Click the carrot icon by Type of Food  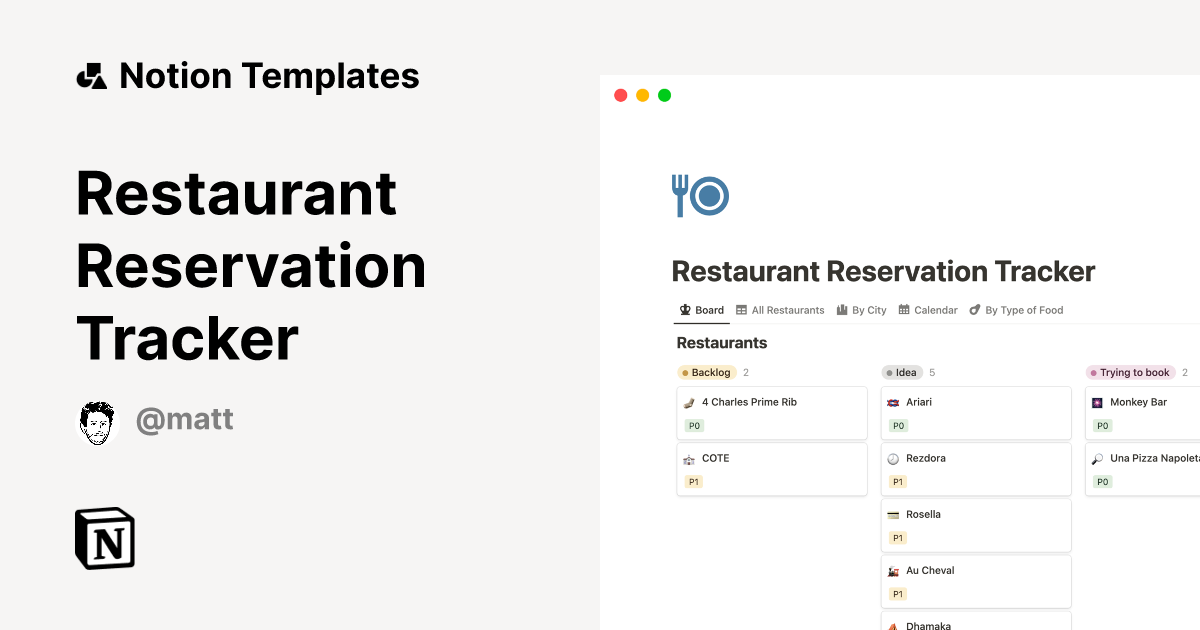[x=974, y=310]
